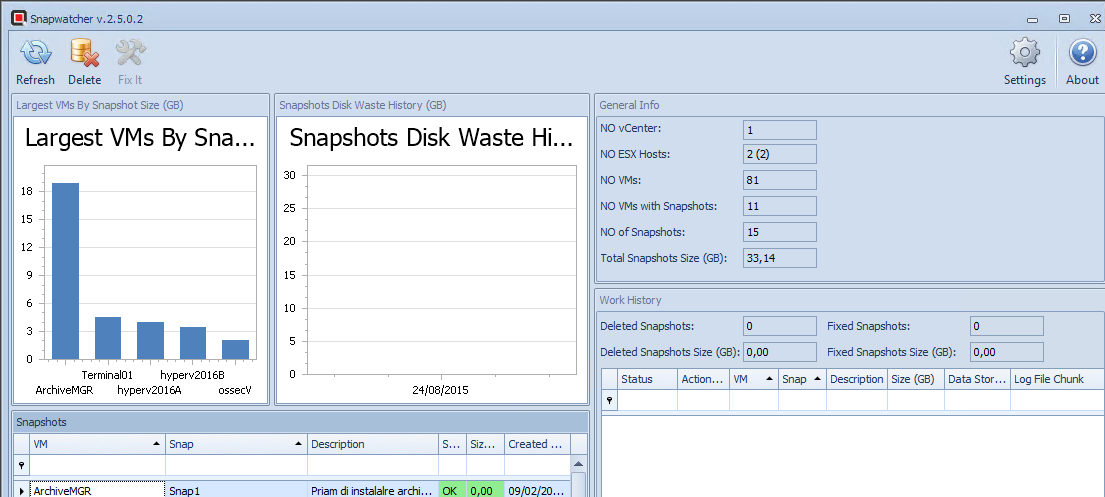
Task: Sort Snapshots grid by Snap column
Action: (237, 444)
